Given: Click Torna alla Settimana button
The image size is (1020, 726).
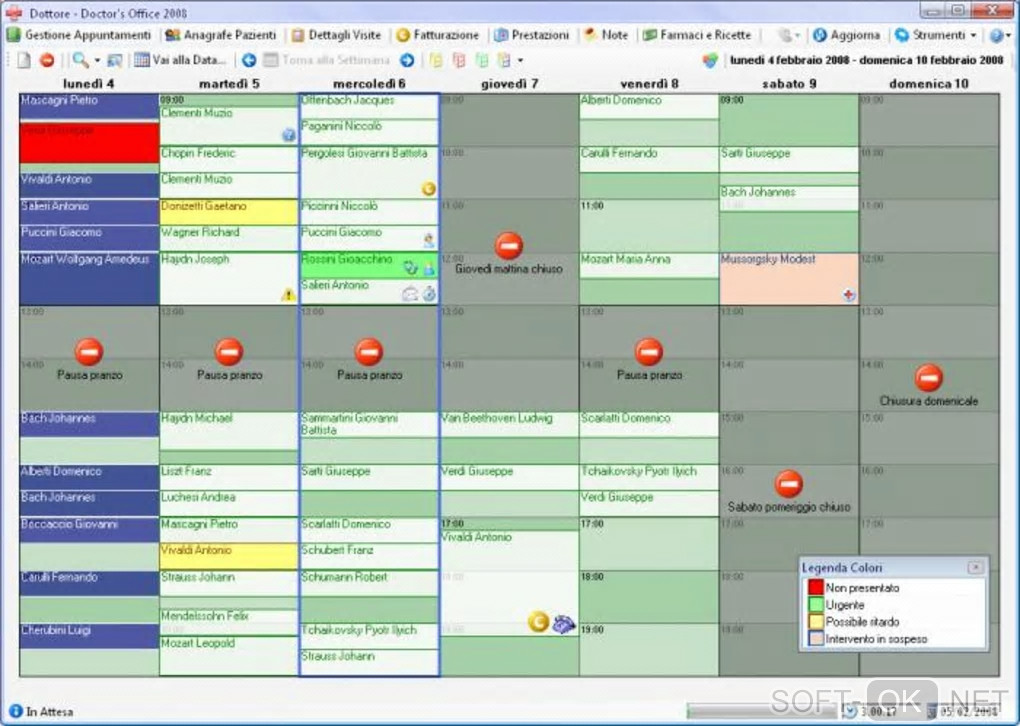Looking at the screenshot, I should 327,60.
